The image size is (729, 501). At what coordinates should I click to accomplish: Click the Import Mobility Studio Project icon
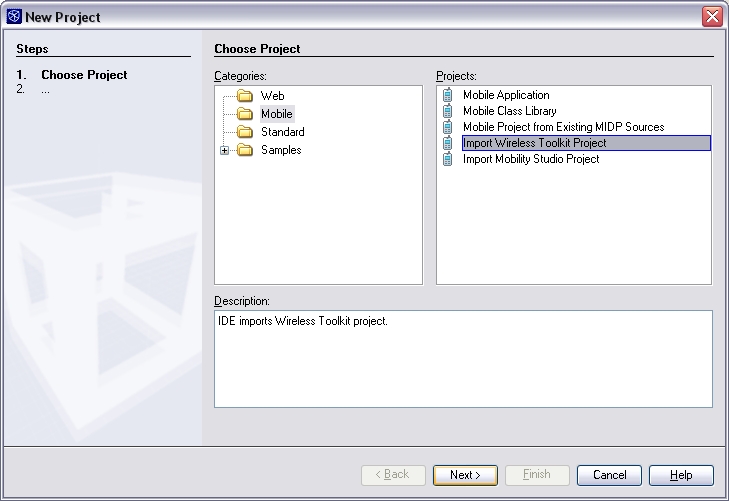click(x=448, y=159)
